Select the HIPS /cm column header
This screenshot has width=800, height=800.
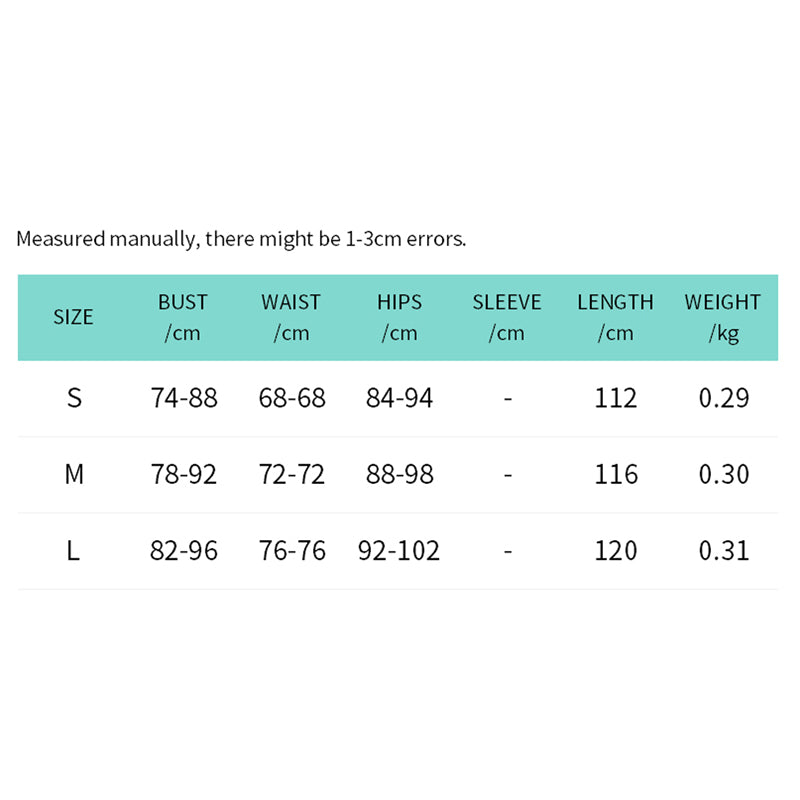(399, 317)
